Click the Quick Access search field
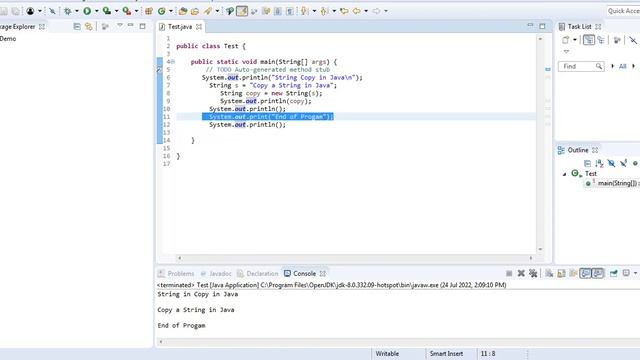 (x=623, y=11)
